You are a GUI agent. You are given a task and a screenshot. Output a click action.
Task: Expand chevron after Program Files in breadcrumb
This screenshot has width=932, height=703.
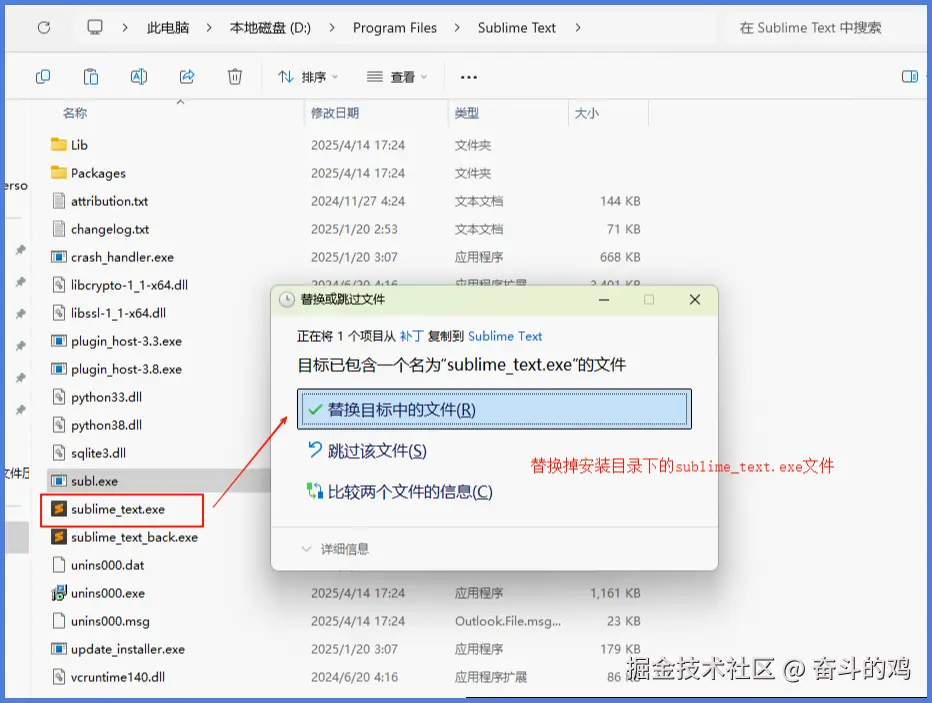(456, 28)
